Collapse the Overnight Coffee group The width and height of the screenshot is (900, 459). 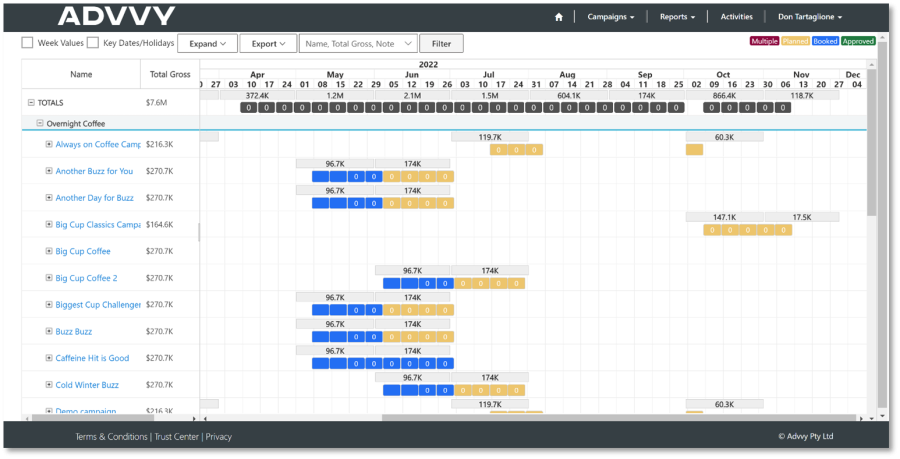coord(40,124)
